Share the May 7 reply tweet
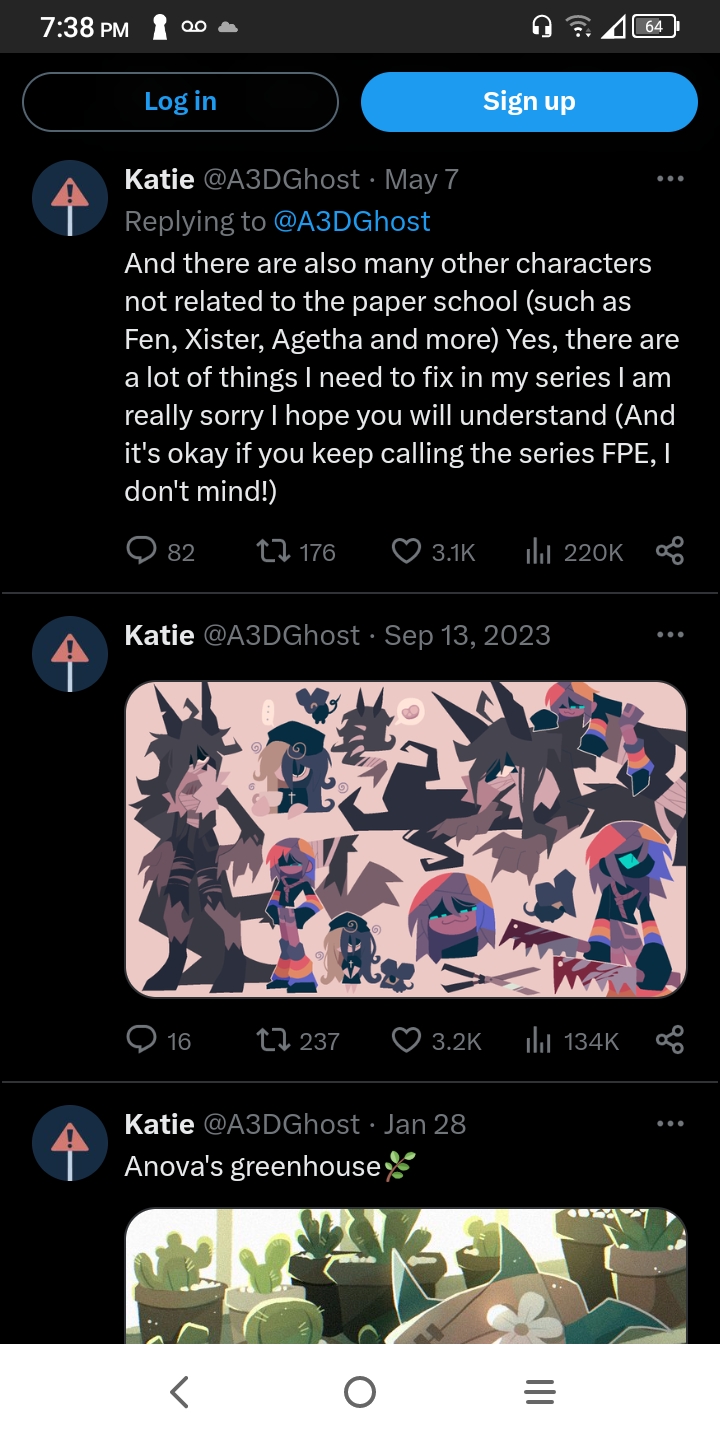The image size is (720, 1440). tap(670, 551)
